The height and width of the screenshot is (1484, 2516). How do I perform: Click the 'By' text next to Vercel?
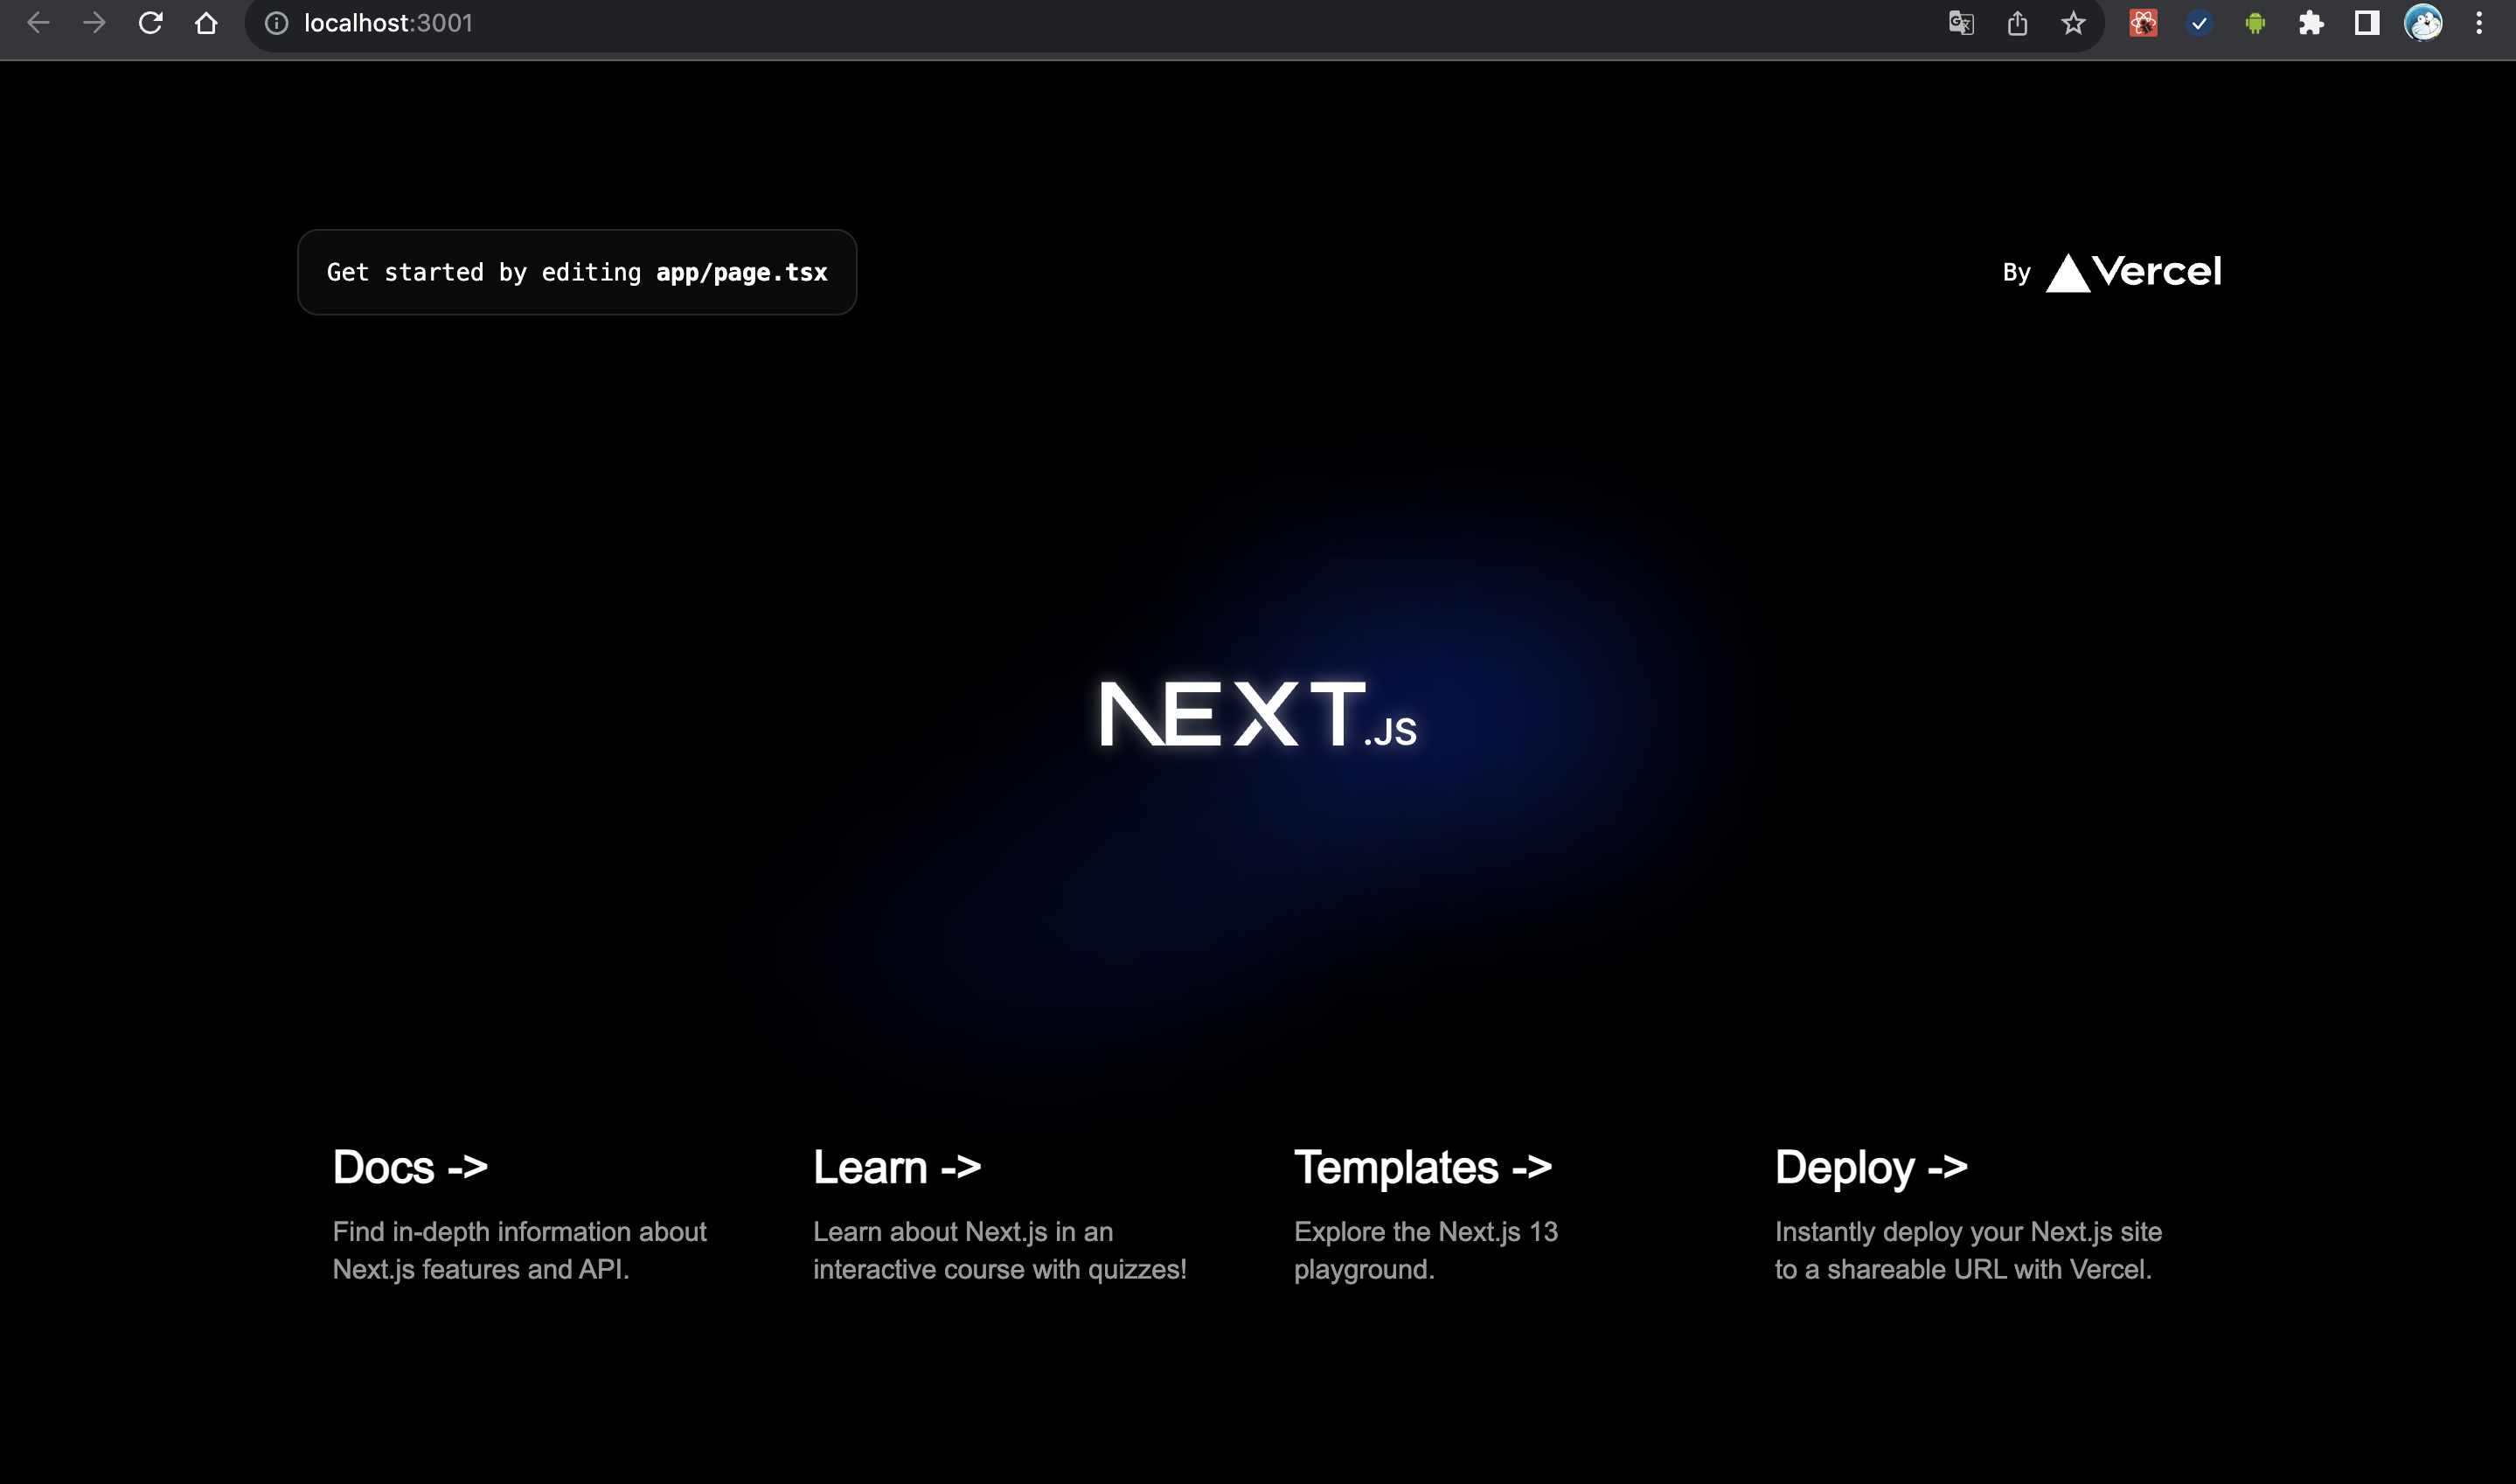2016,273
